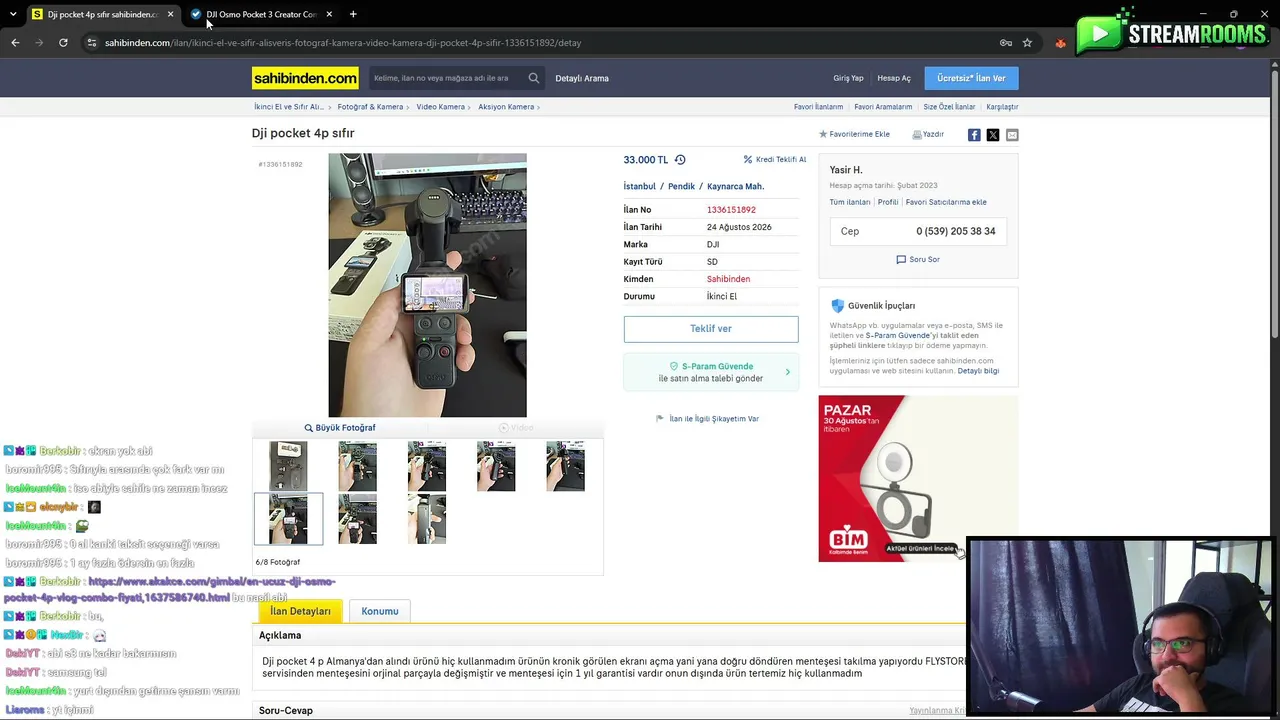The image size is (1280, 720).
Task: Click the İstanbul location link
Action: click(x=640, y=187)
